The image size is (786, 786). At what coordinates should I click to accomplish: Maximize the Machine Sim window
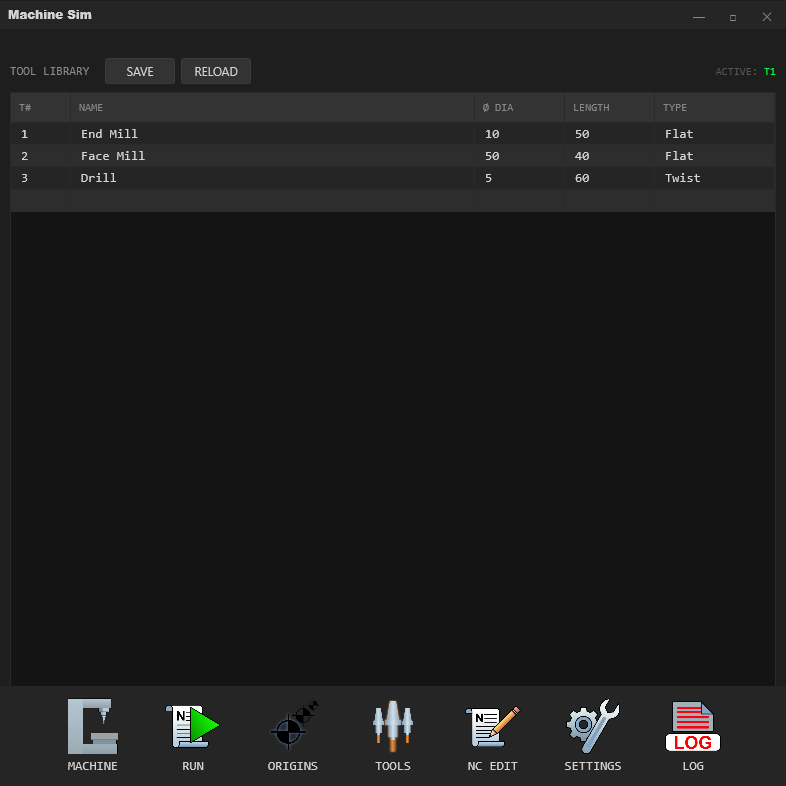pyautogui.click(x=733, y=18)
